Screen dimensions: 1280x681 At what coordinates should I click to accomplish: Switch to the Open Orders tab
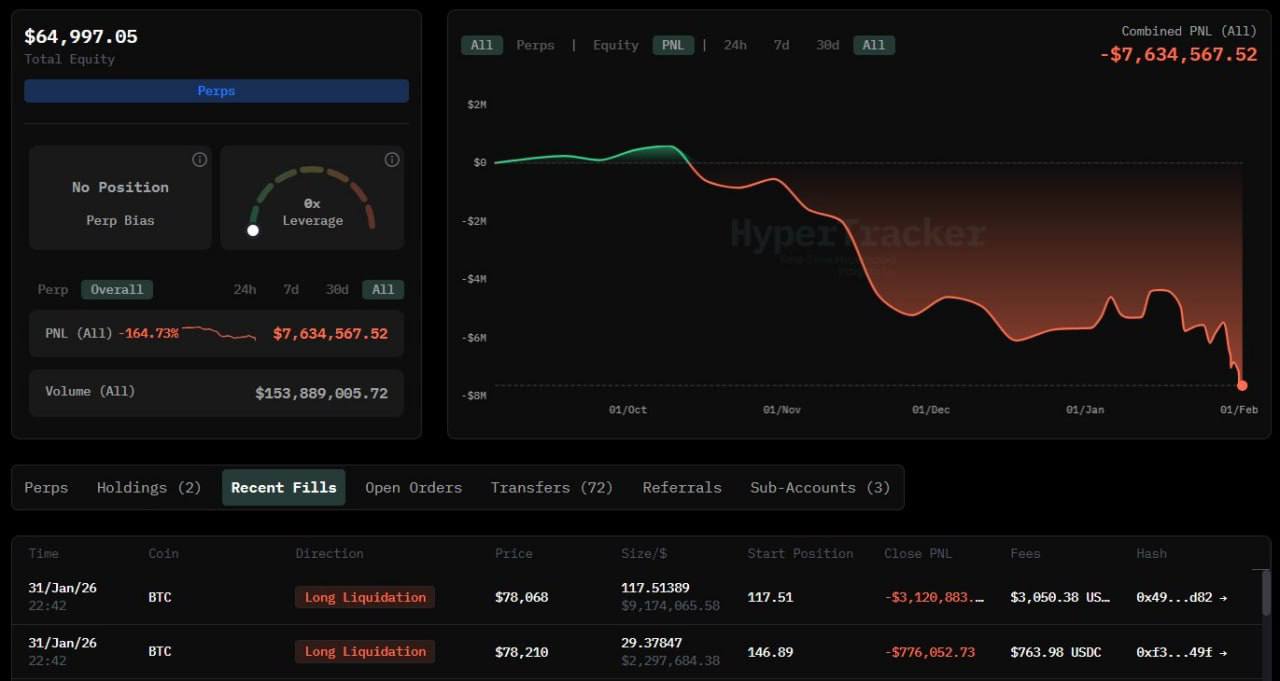tap(413, 488)
